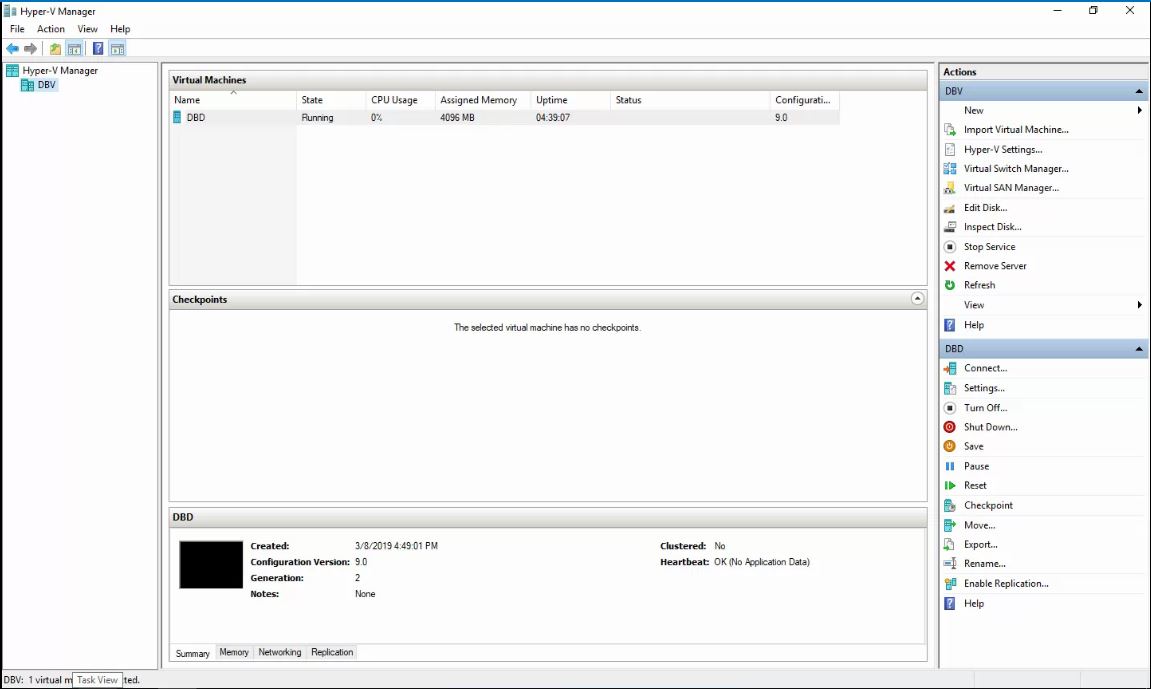Sort by the Status column header
1151x689 pixels.
(x=689, y=100)
